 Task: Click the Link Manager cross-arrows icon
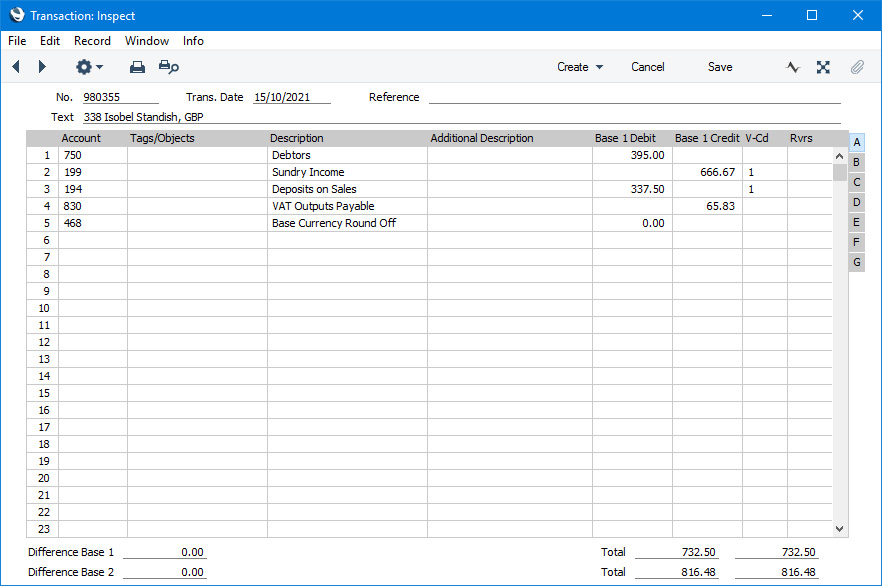click(824, 67)
